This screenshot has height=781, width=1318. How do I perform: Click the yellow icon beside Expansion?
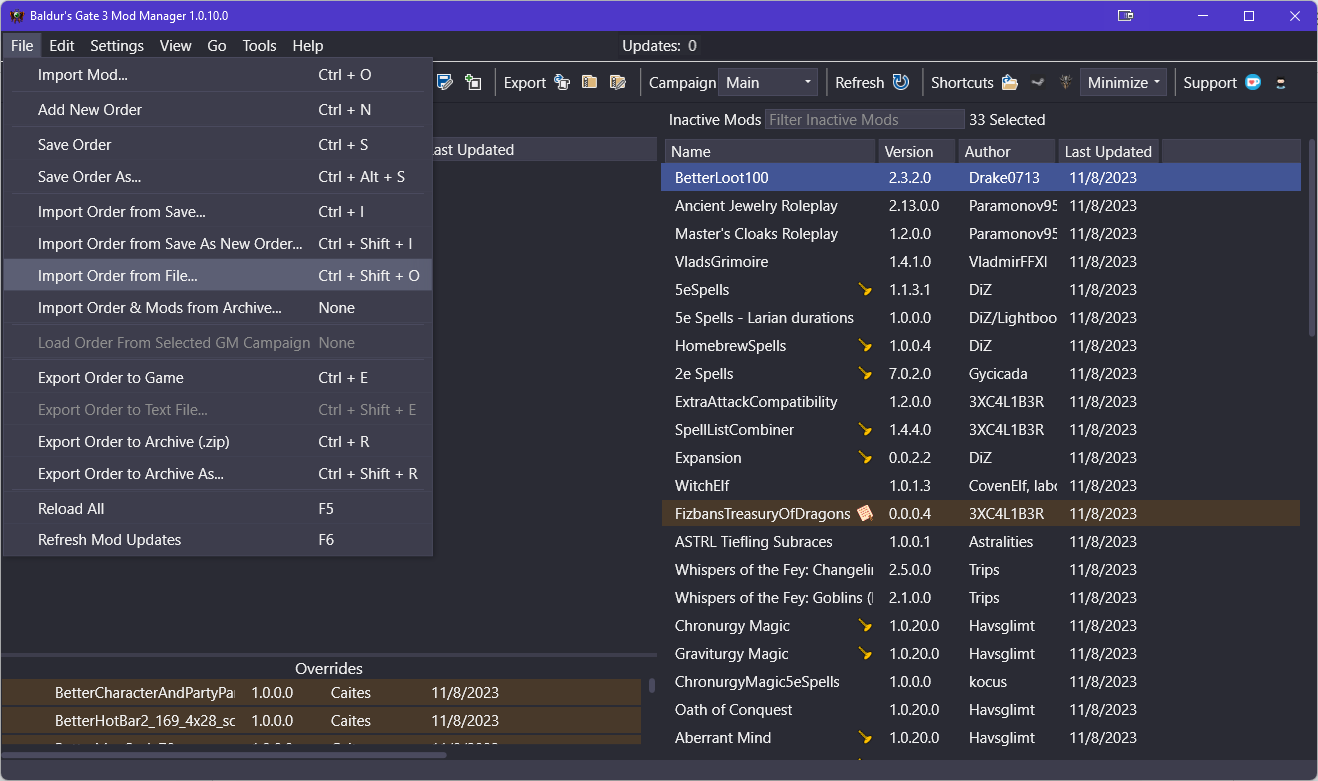pyautogui.click(x=865, y=458)
